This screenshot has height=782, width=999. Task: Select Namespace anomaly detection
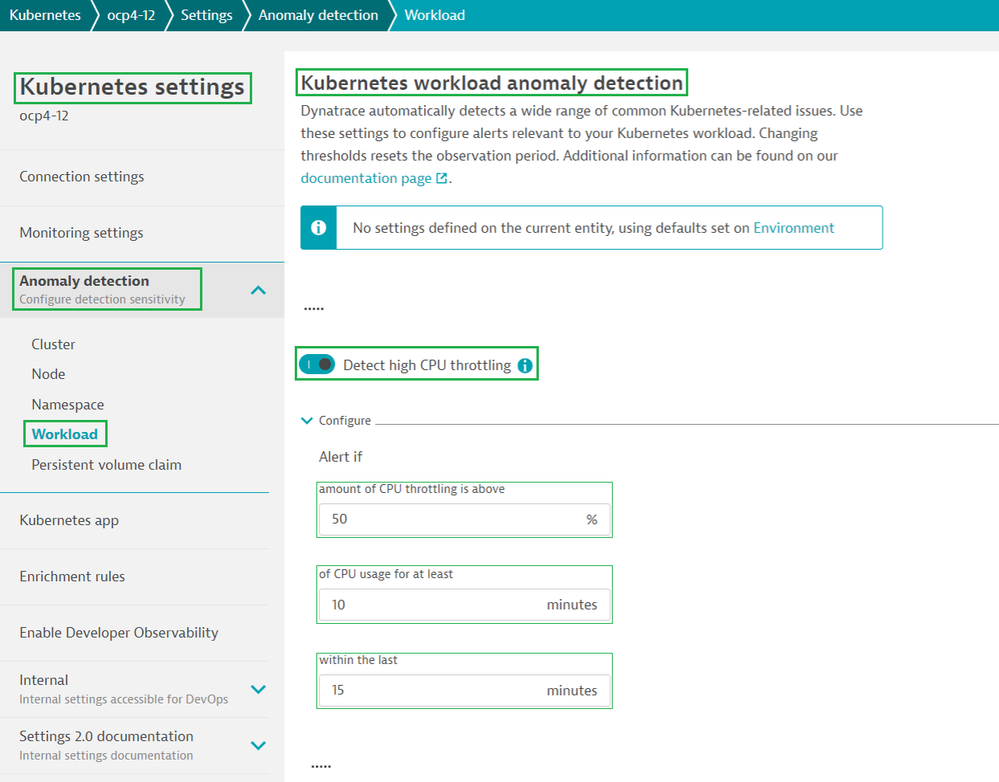[x=68, y=405]
